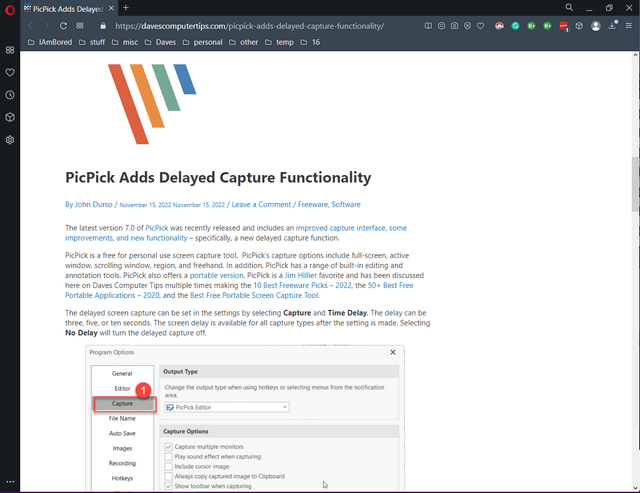Screen dimensions: 640x493
Task: Expand the 16 bookmarks folder
Action: click(310, 42)
